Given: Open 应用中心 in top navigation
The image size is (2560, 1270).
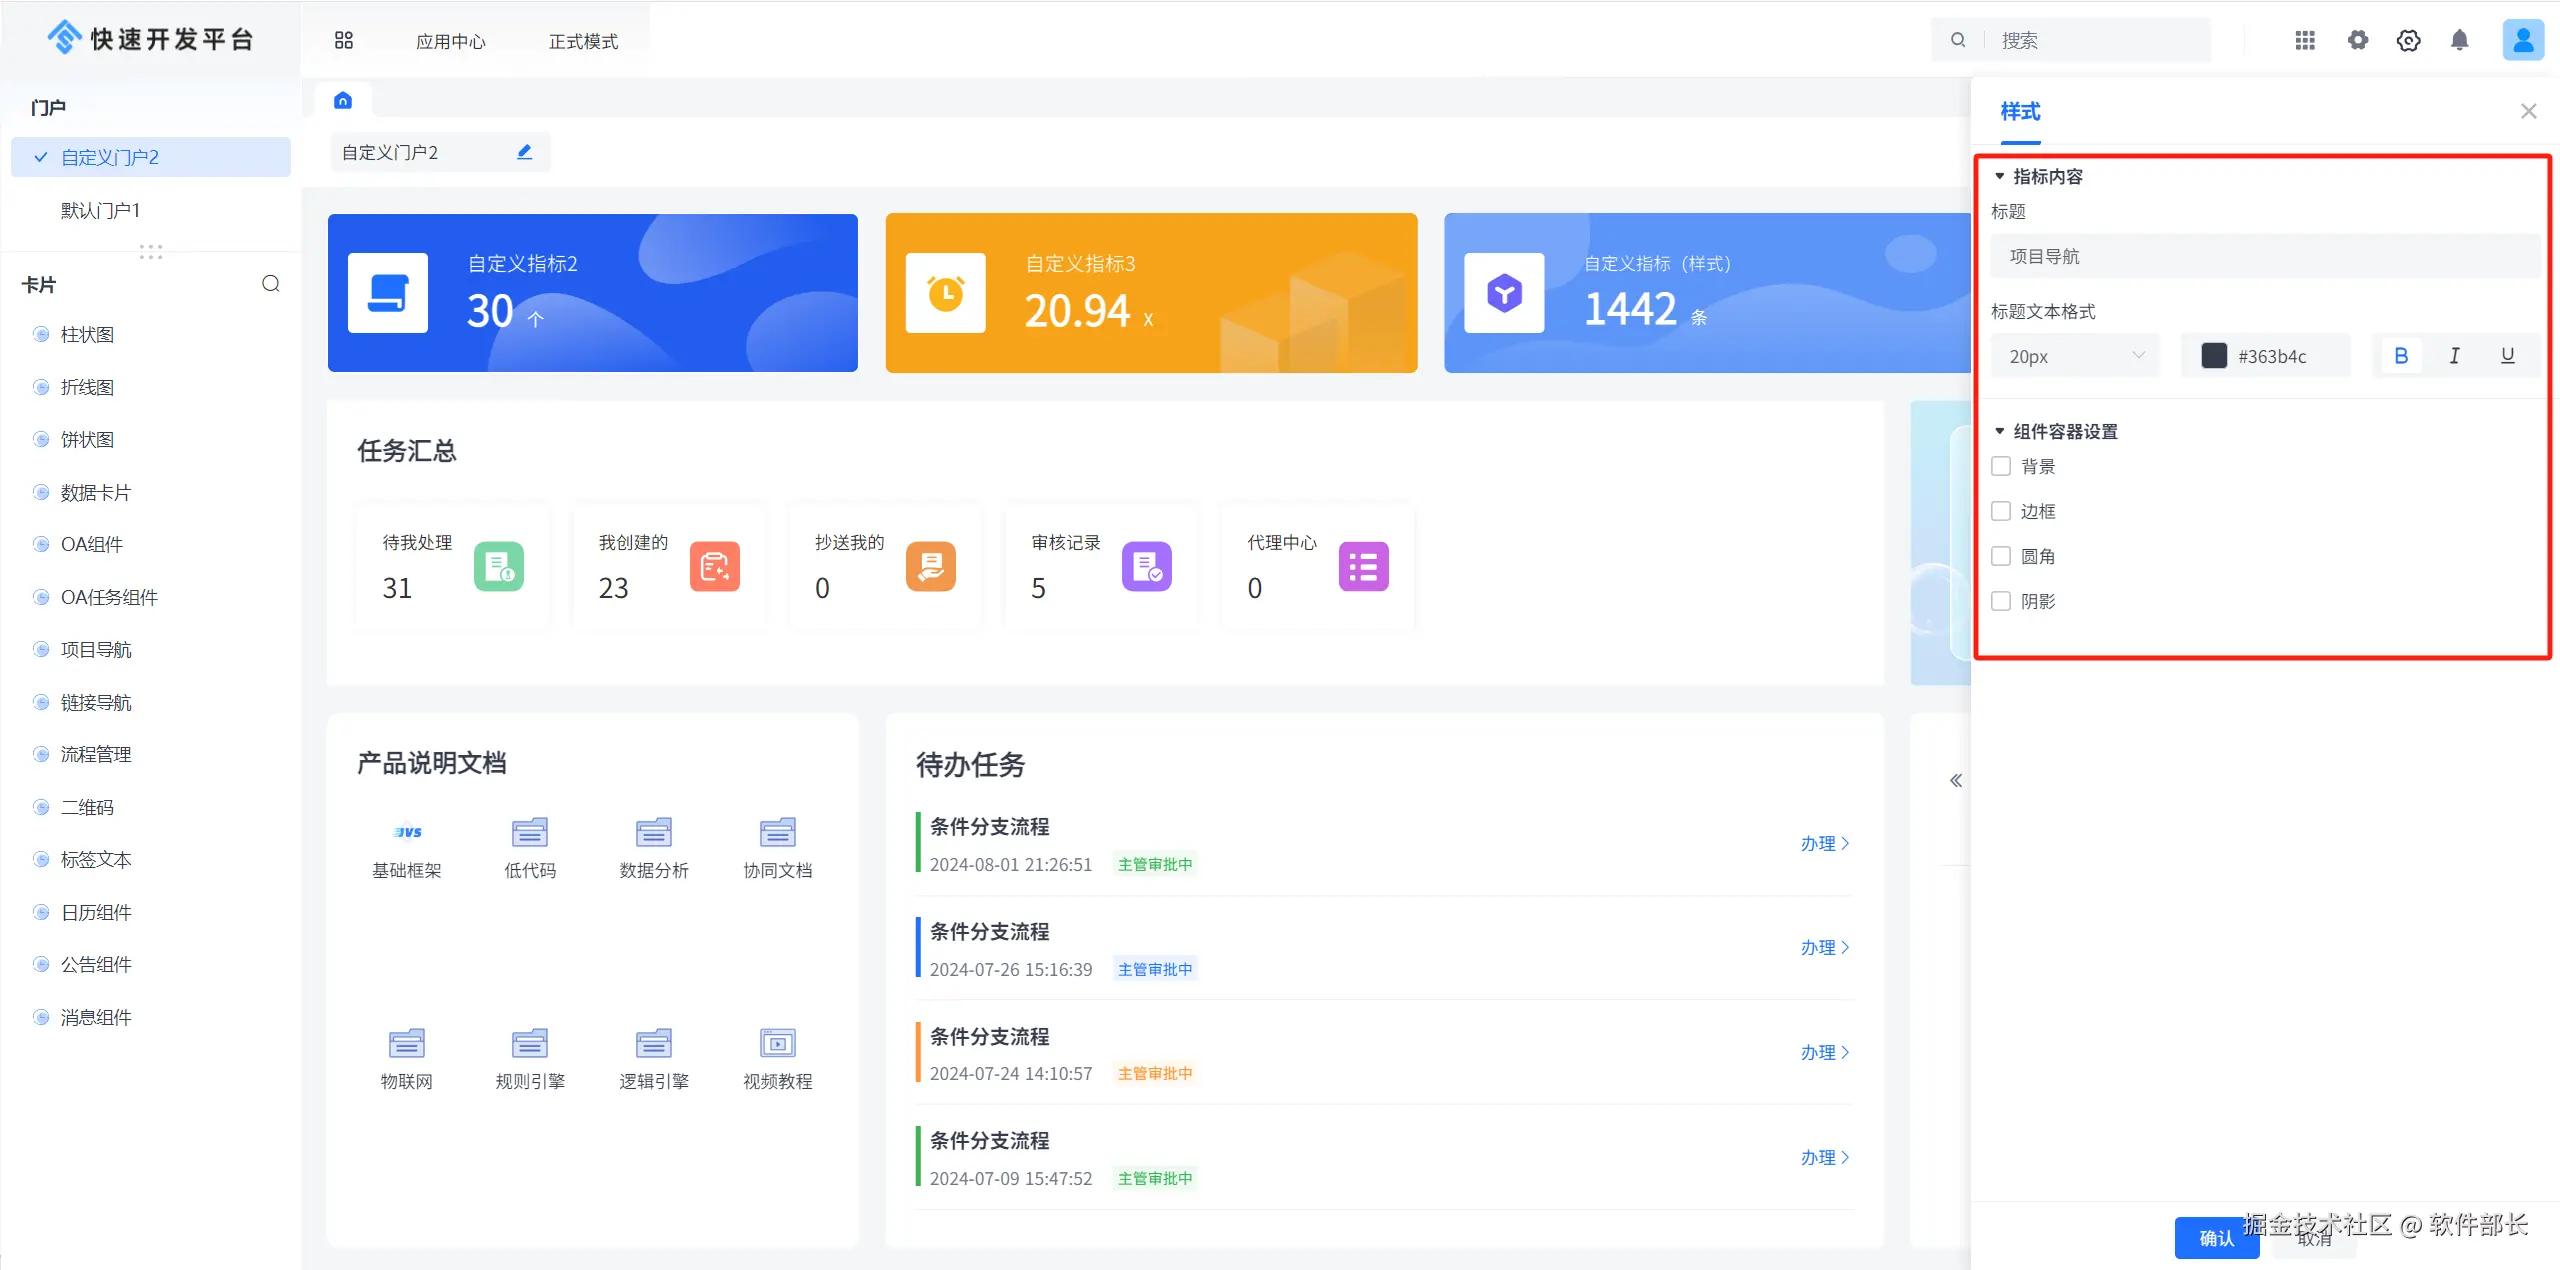Looking at the screenshot, I should (450, 41).
